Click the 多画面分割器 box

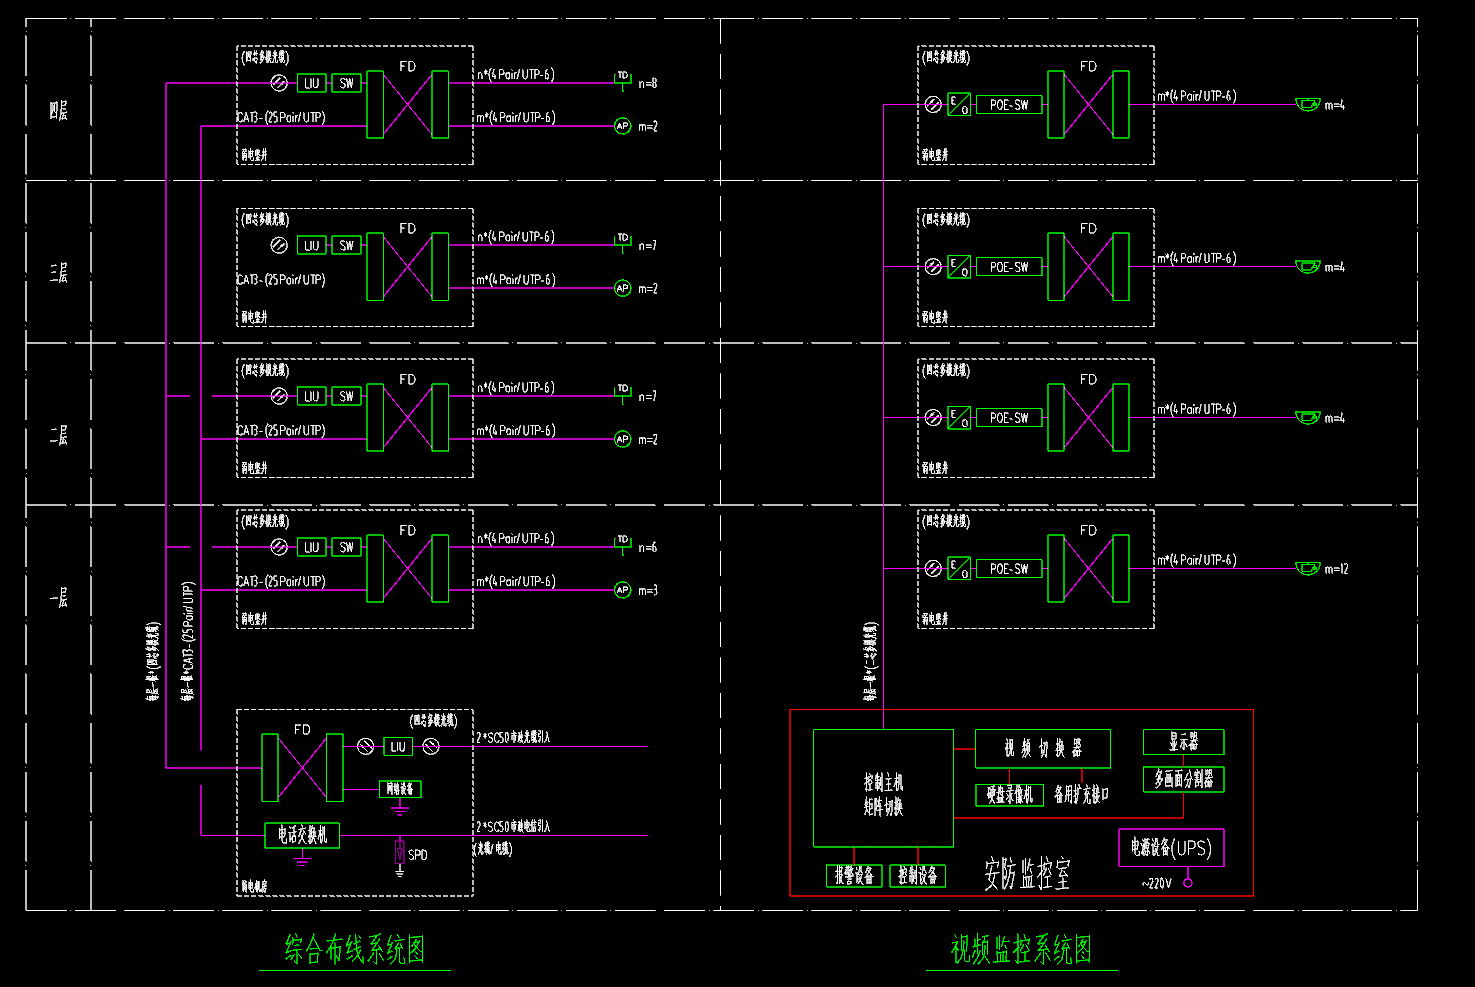(x=1184, y=779)
